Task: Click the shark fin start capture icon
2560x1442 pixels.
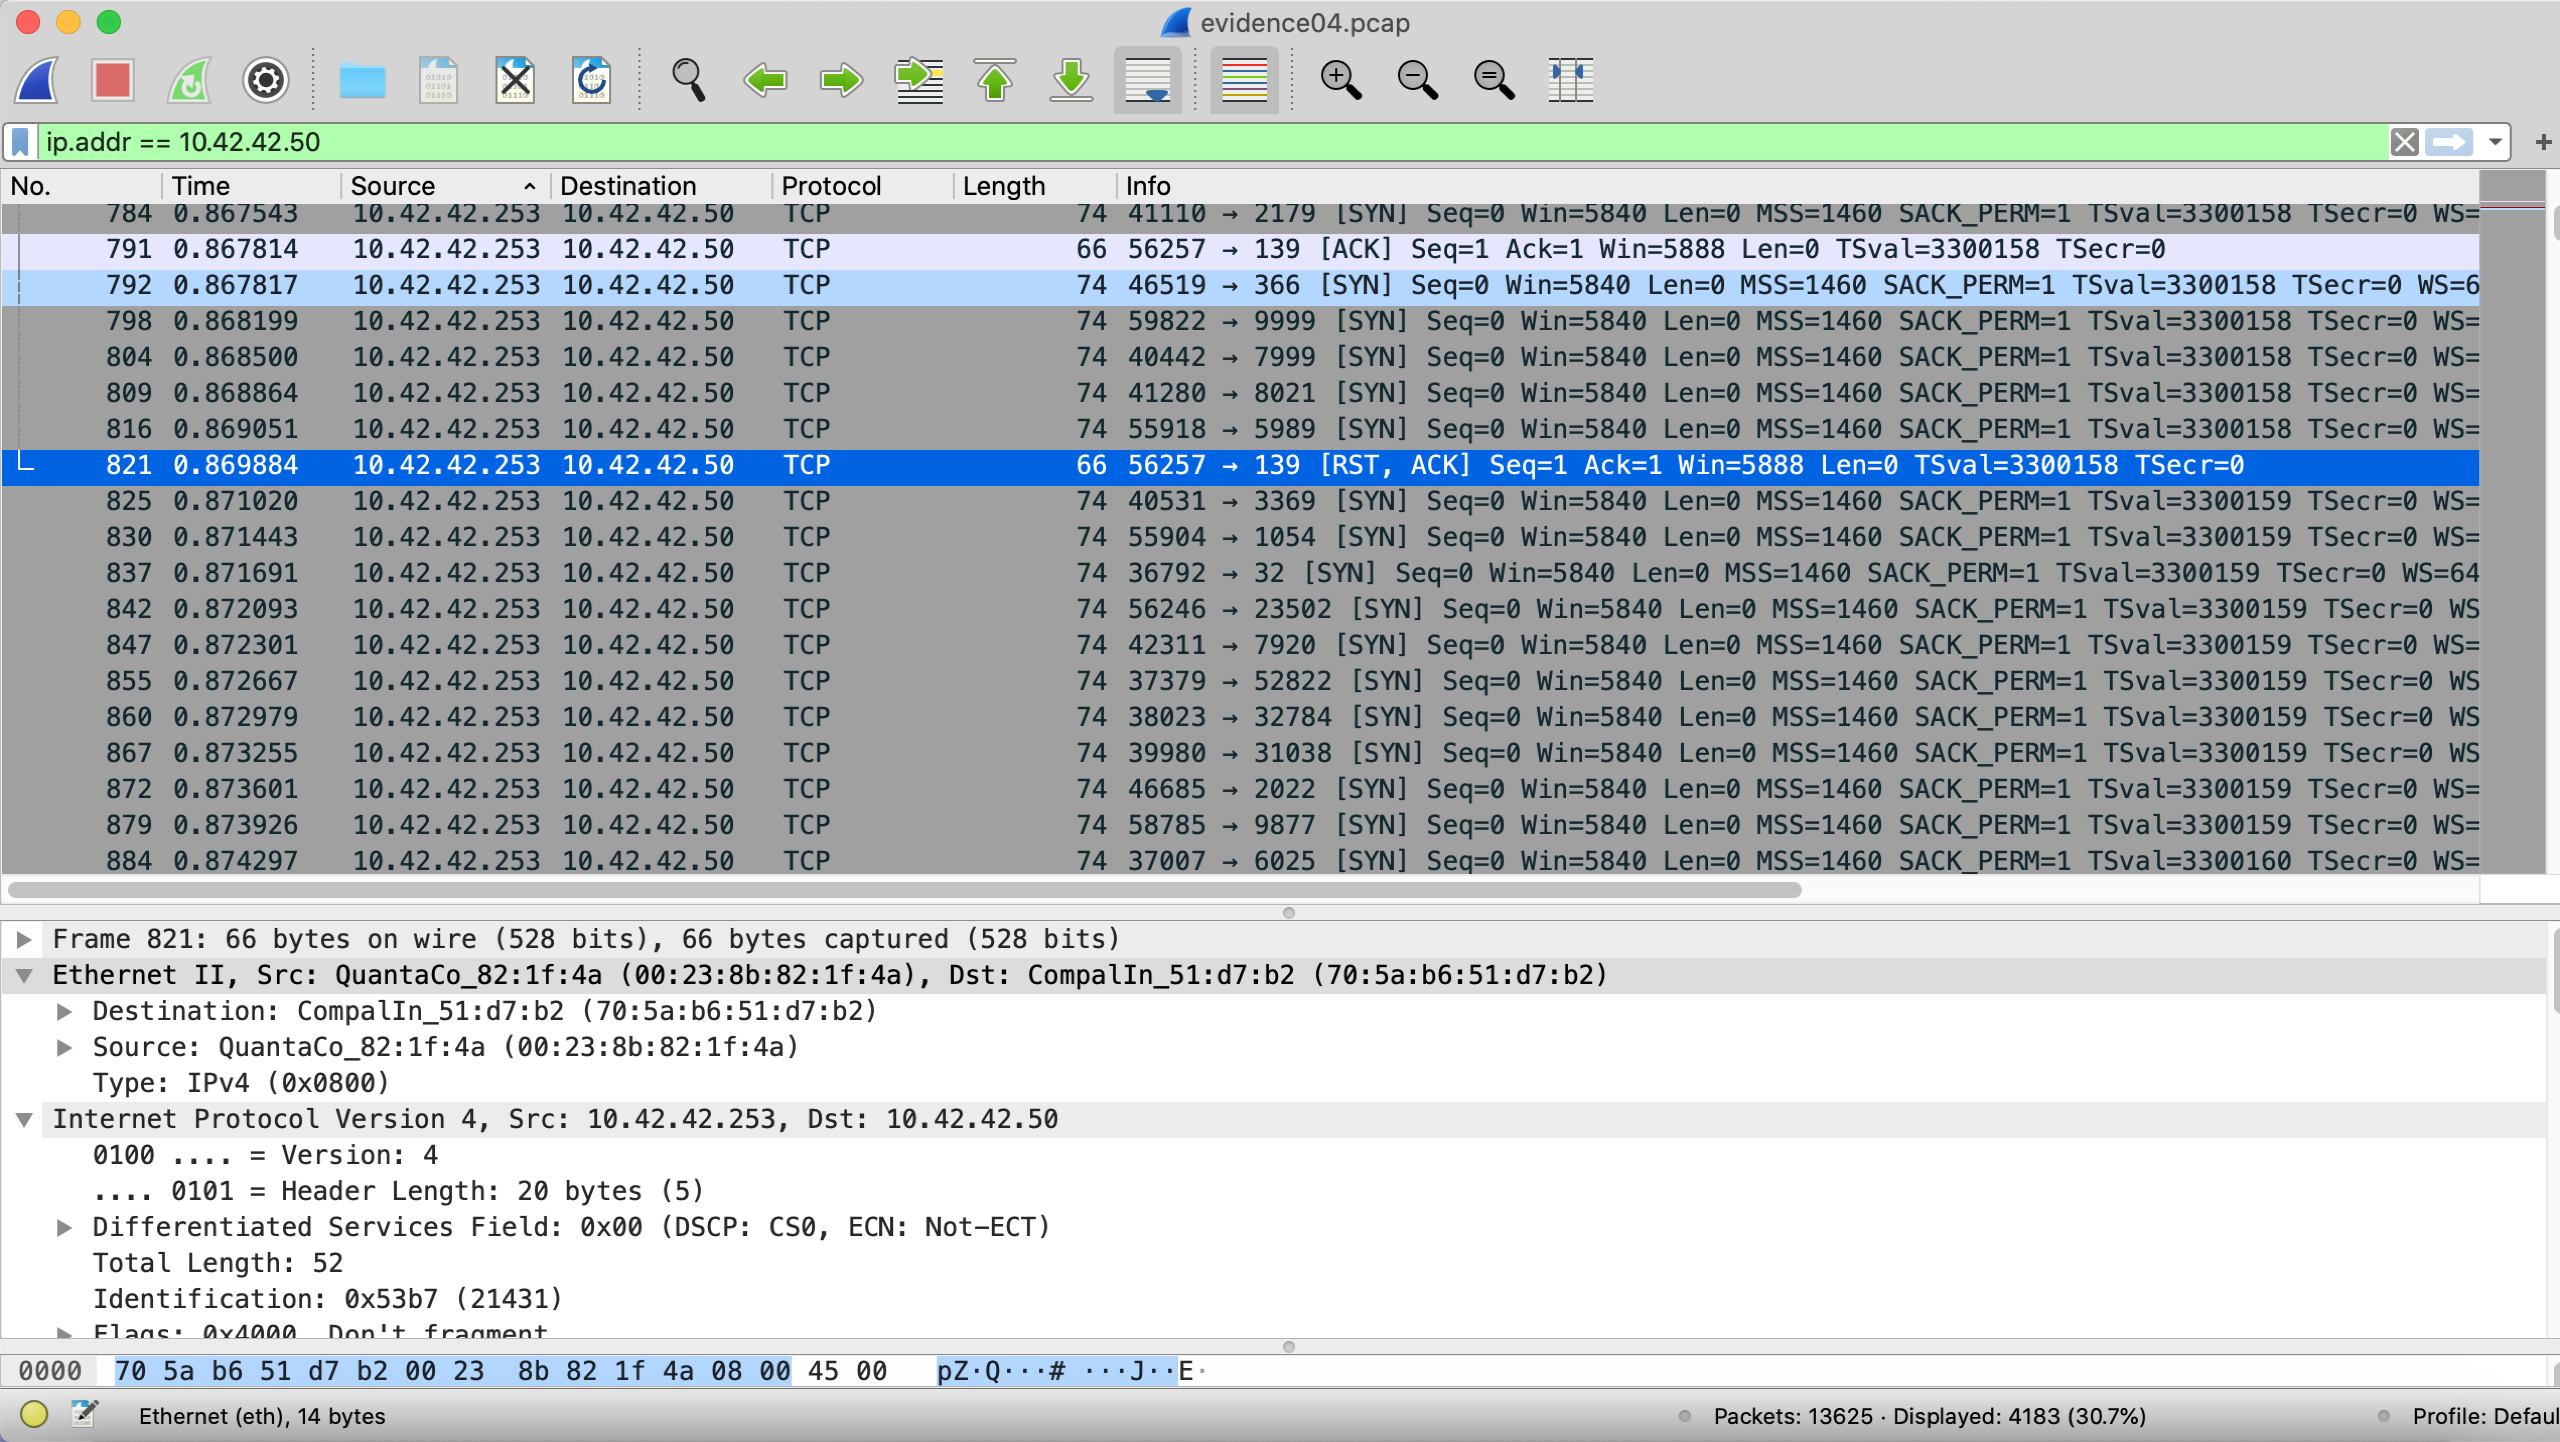Action: (x=37, y=80)
